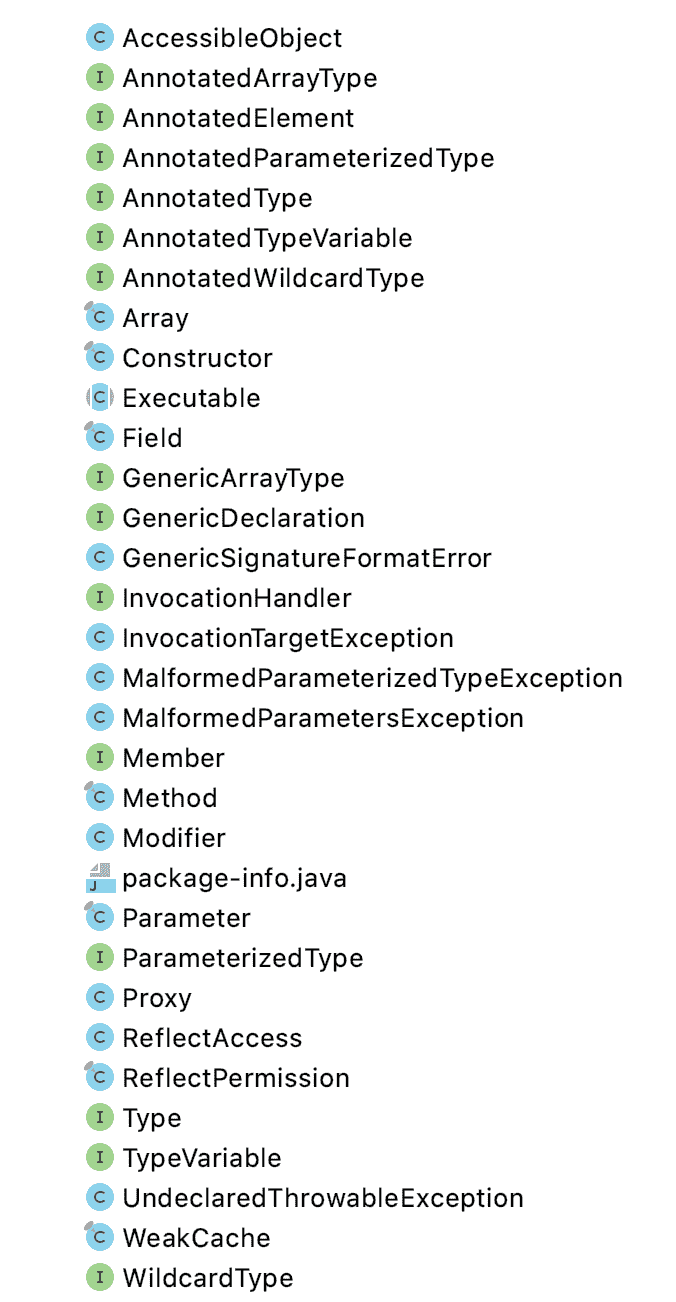Open the GenericSignatureFormatError class

(306, 558)
